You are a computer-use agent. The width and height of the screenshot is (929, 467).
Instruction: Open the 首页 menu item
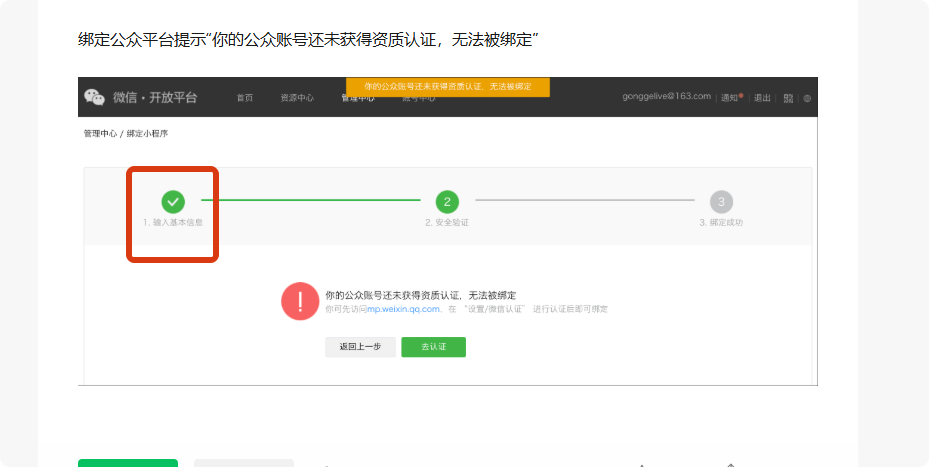tap(245, 98)
